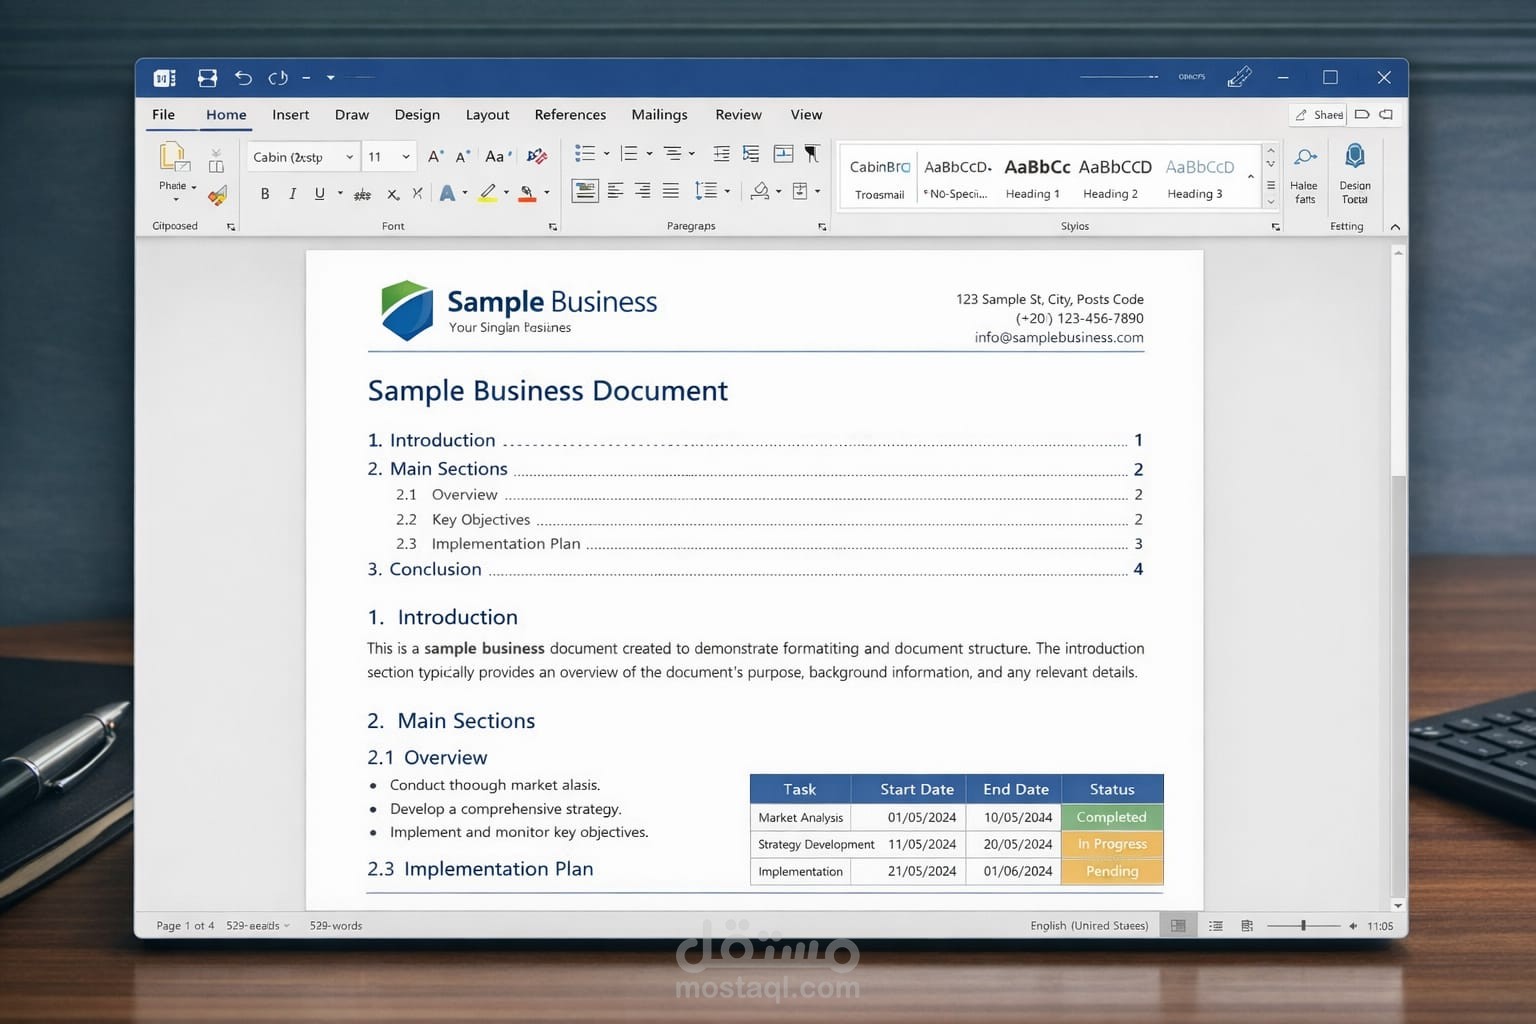The image size is (1536, 1024).
Task: Click the pen icon in title bar
Action: pos(1239,77)
